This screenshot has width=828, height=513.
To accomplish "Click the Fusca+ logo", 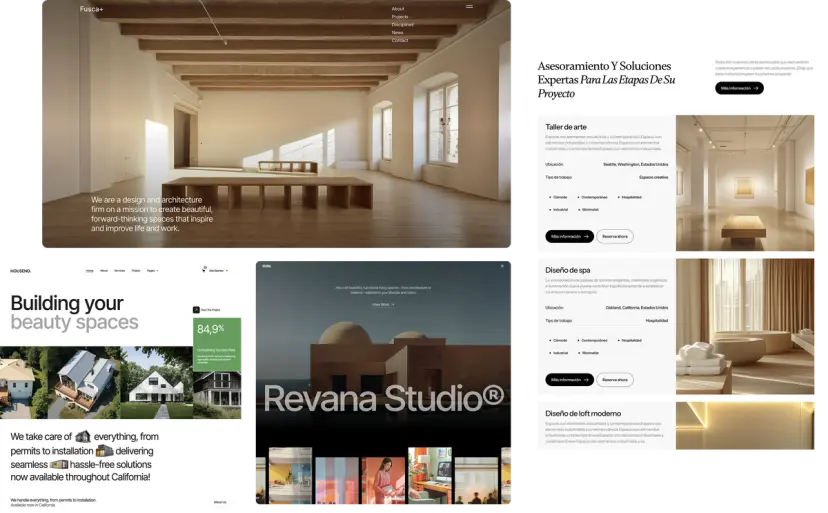I will 91,9.
